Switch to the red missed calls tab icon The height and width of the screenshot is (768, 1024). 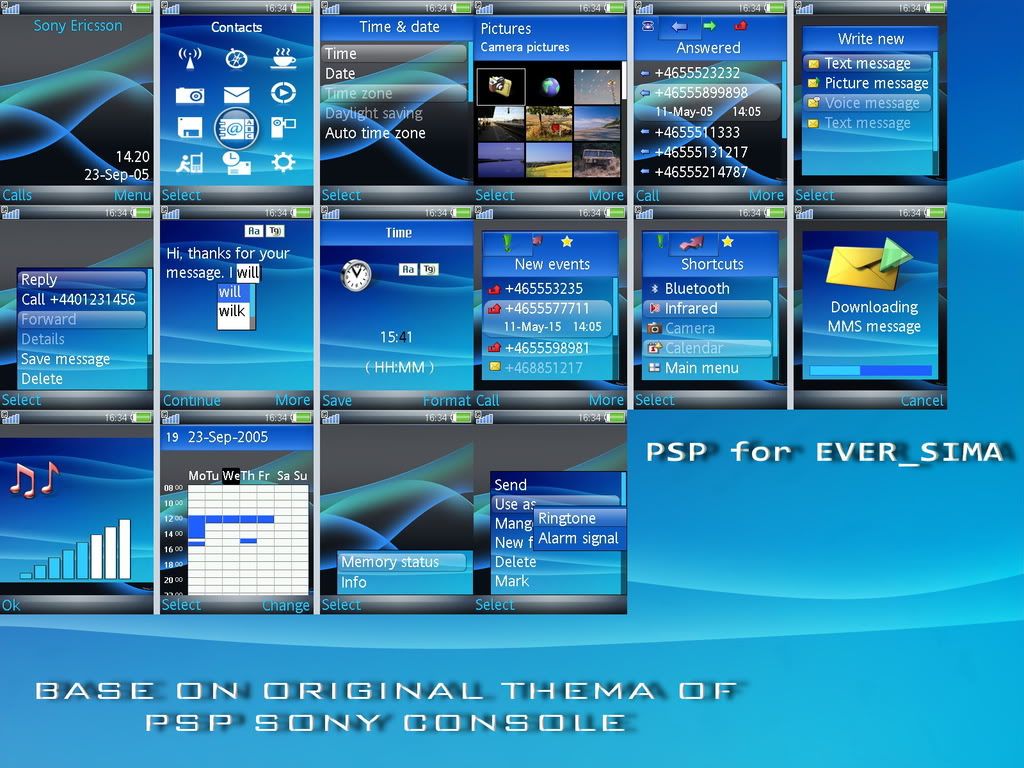pyautogui.click(x=741, y=26)
